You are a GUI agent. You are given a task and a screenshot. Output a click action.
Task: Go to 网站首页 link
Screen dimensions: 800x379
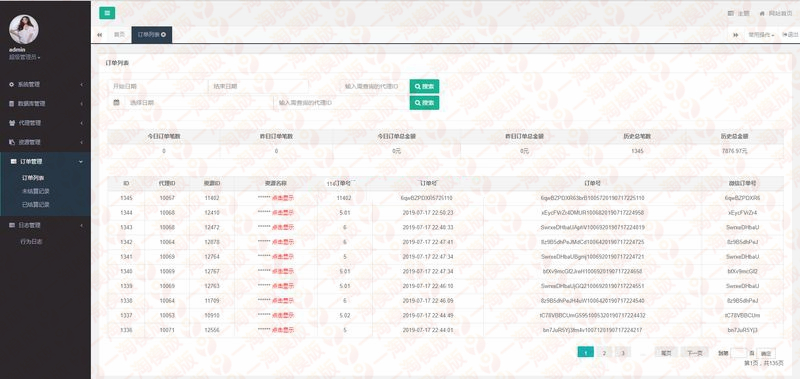click(x=775, y=13)
